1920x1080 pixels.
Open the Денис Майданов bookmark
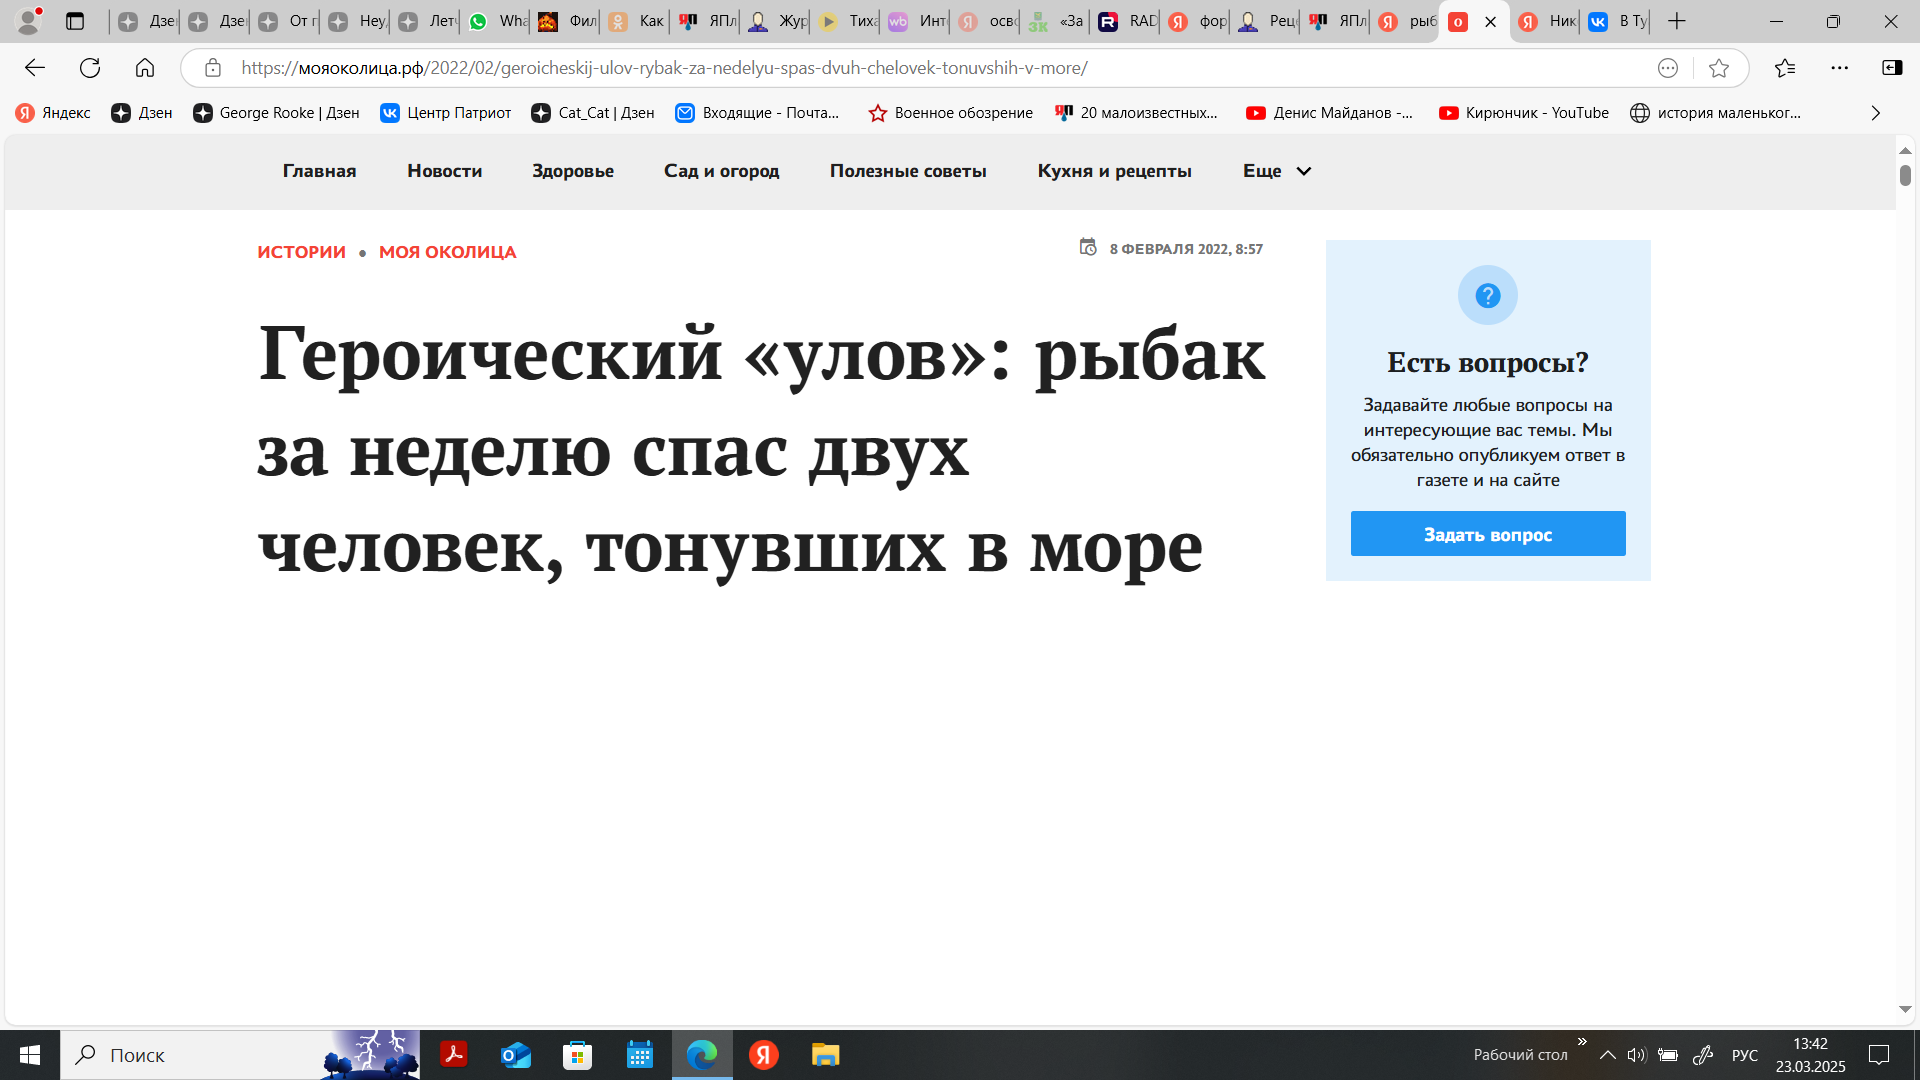(x=1330, y=113)
